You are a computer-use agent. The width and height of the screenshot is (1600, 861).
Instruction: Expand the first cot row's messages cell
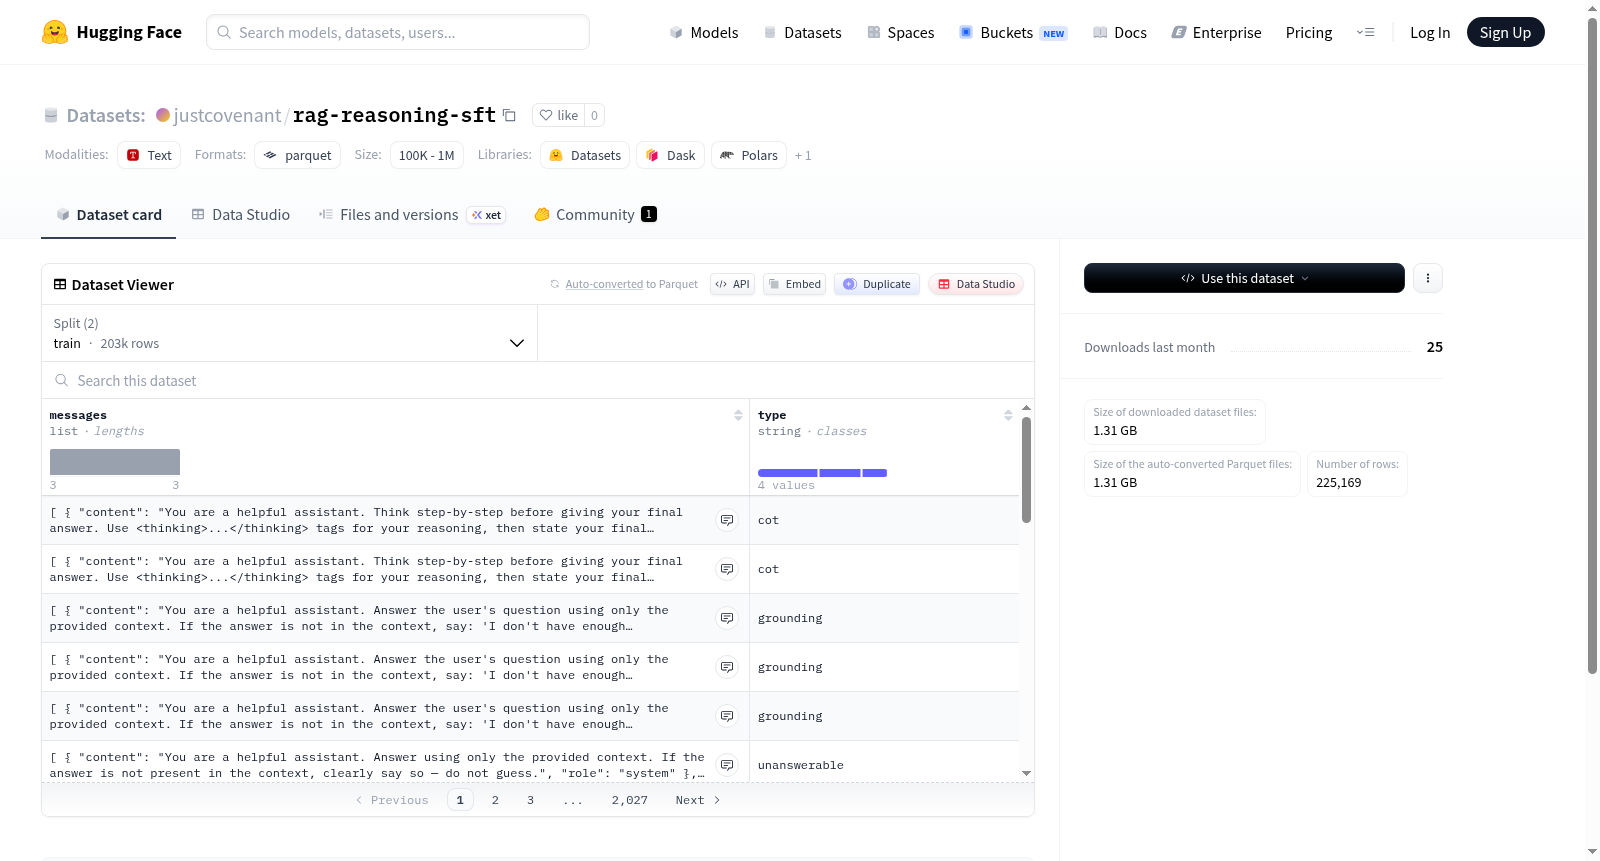[727, 520]
